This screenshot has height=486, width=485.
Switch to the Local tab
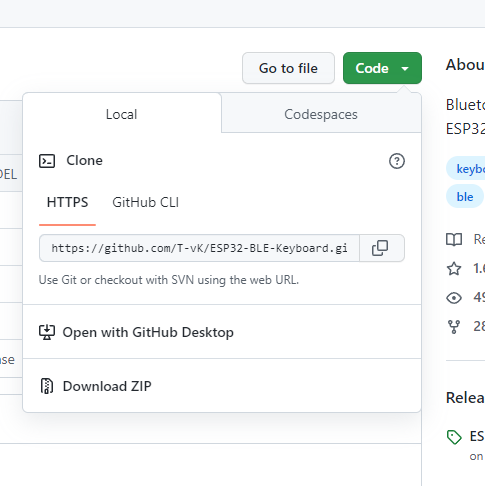point(122,114)
